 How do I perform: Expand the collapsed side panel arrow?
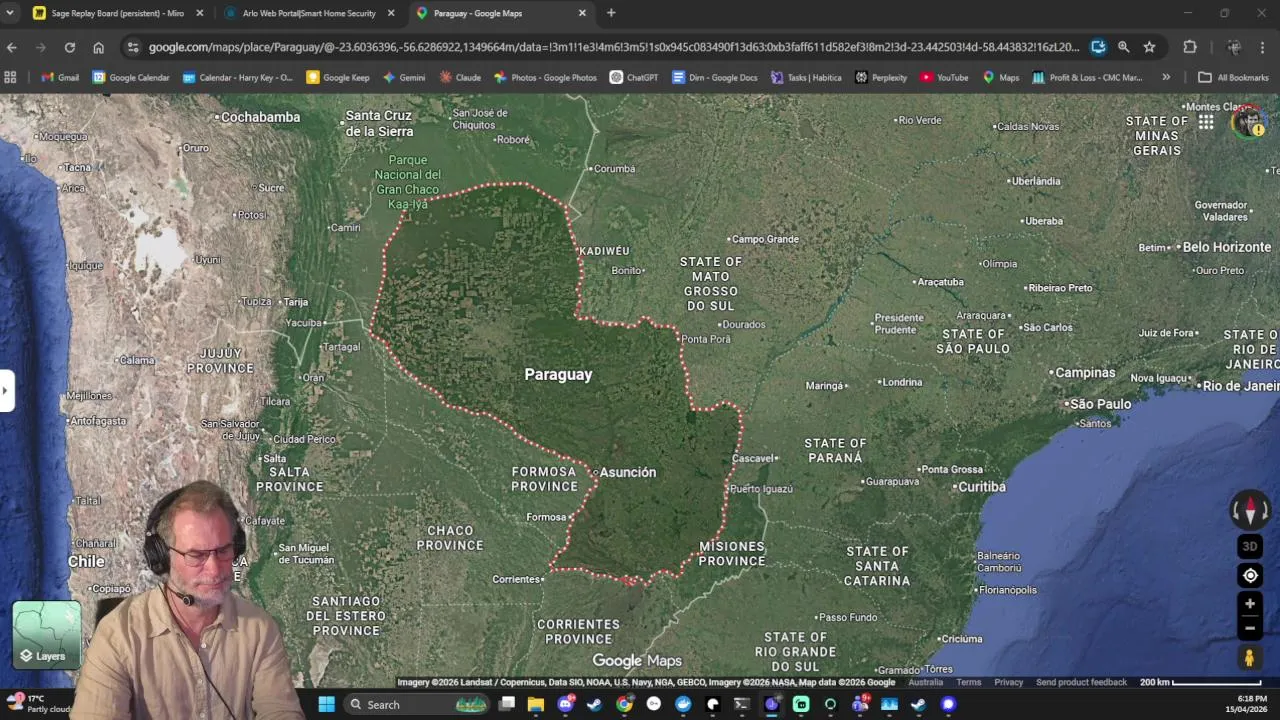(x=6, y=390)
